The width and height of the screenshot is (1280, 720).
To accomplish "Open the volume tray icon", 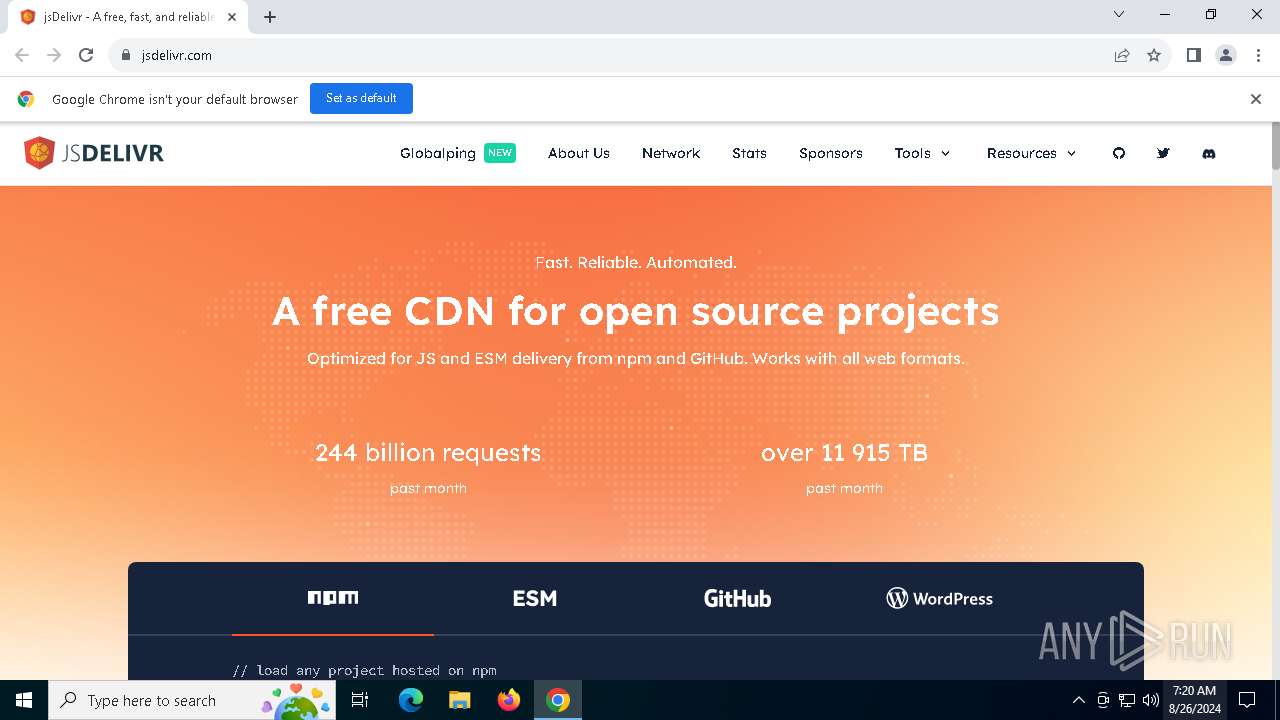I will 1151,700.
